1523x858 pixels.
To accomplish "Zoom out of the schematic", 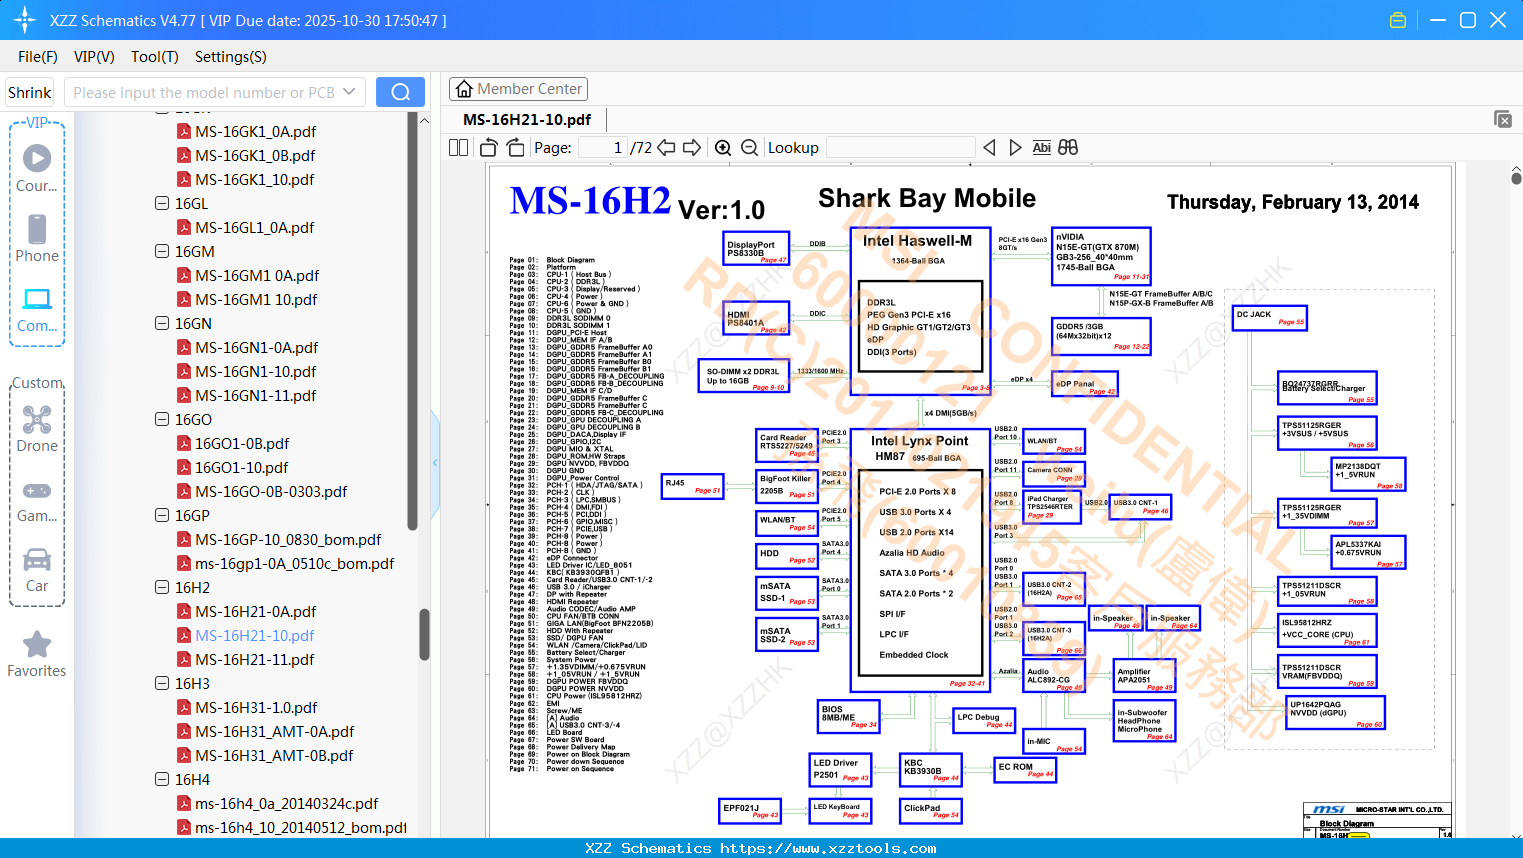I will click(x=749, y=148).
